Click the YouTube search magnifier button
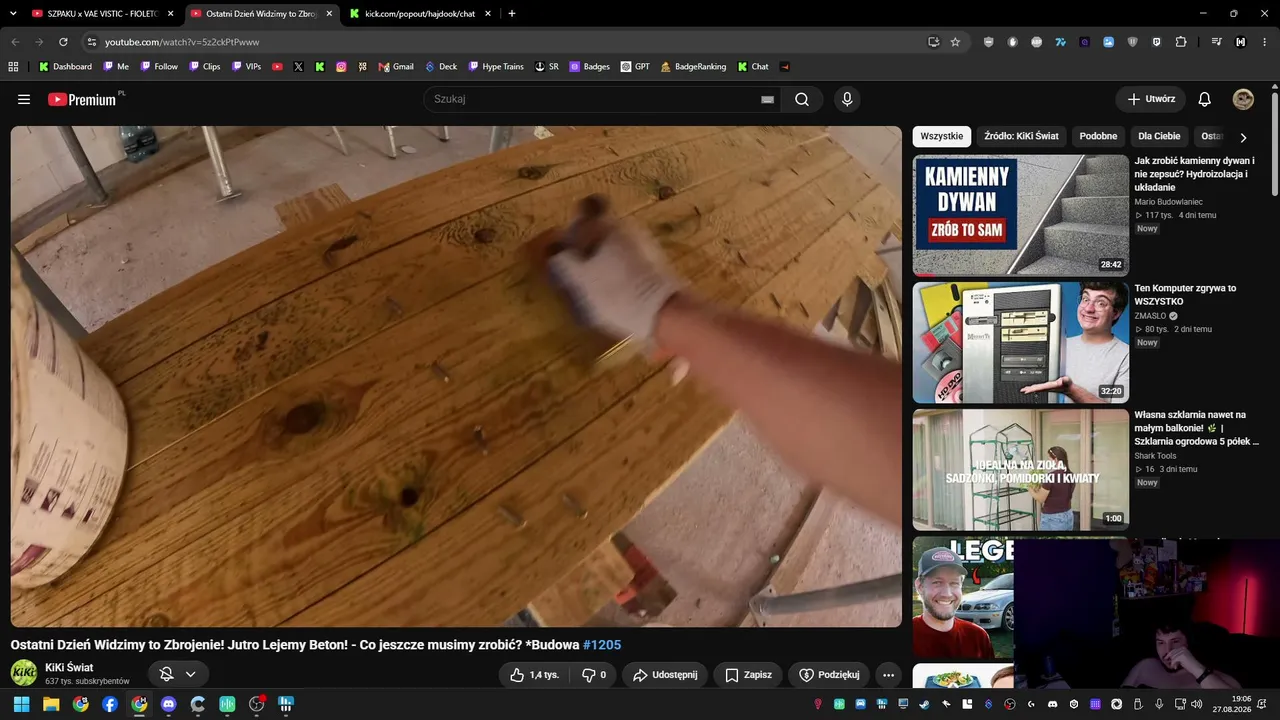This screenshot has height=720, width=1280. 802,99
